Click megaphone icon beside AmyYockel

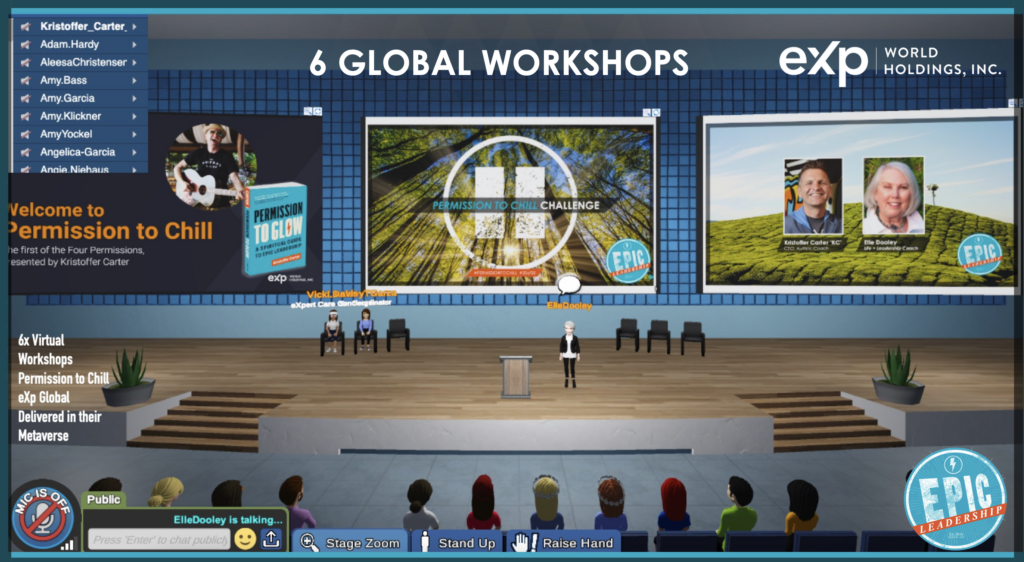(25, 134)
